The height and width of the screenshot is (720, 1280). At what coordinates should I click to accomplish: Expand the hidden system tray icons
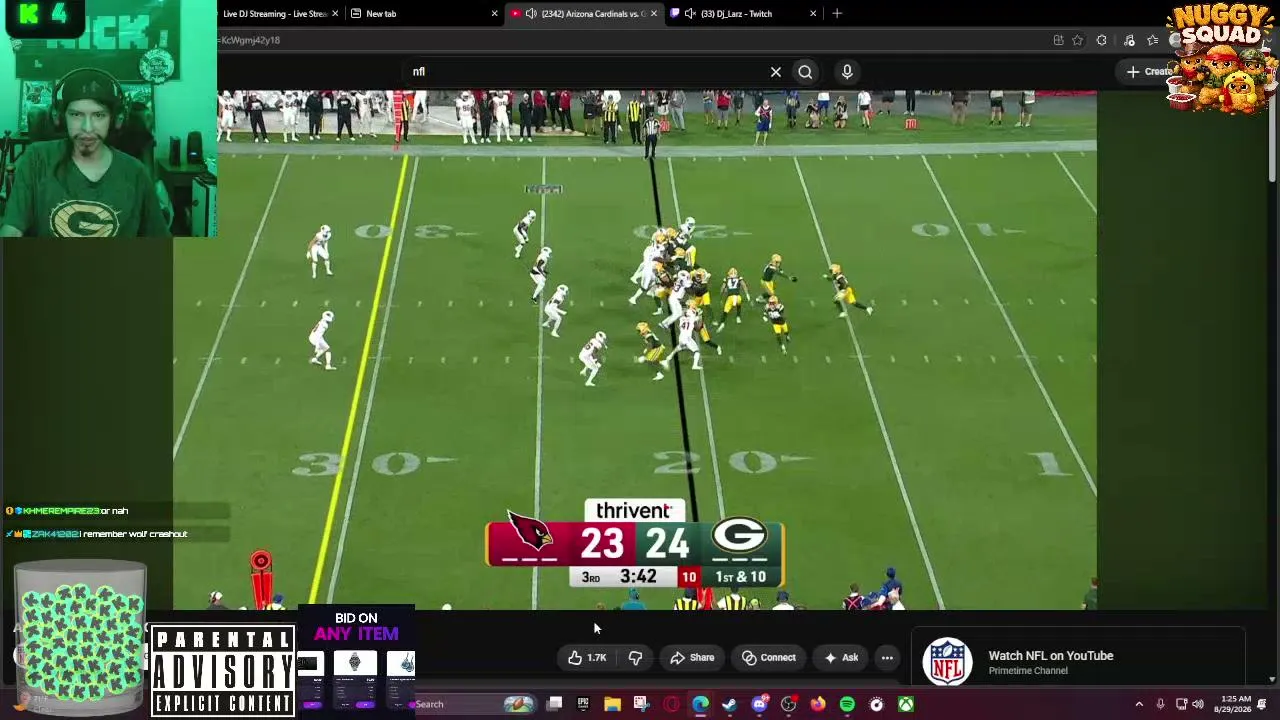click(1139, 704)
